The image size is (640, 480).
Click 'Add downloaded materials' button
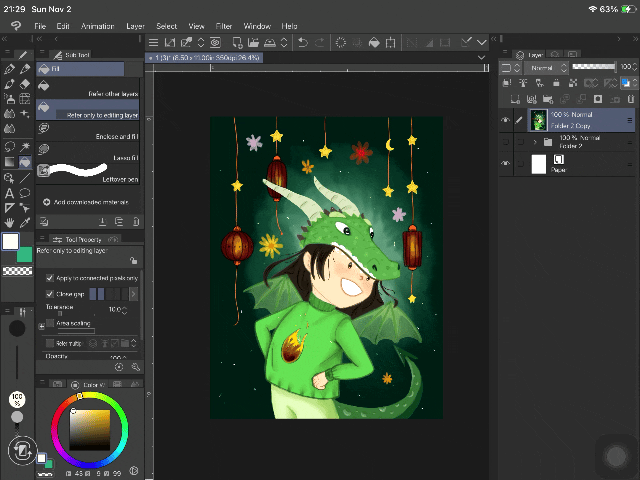click(x=85, y=203)
